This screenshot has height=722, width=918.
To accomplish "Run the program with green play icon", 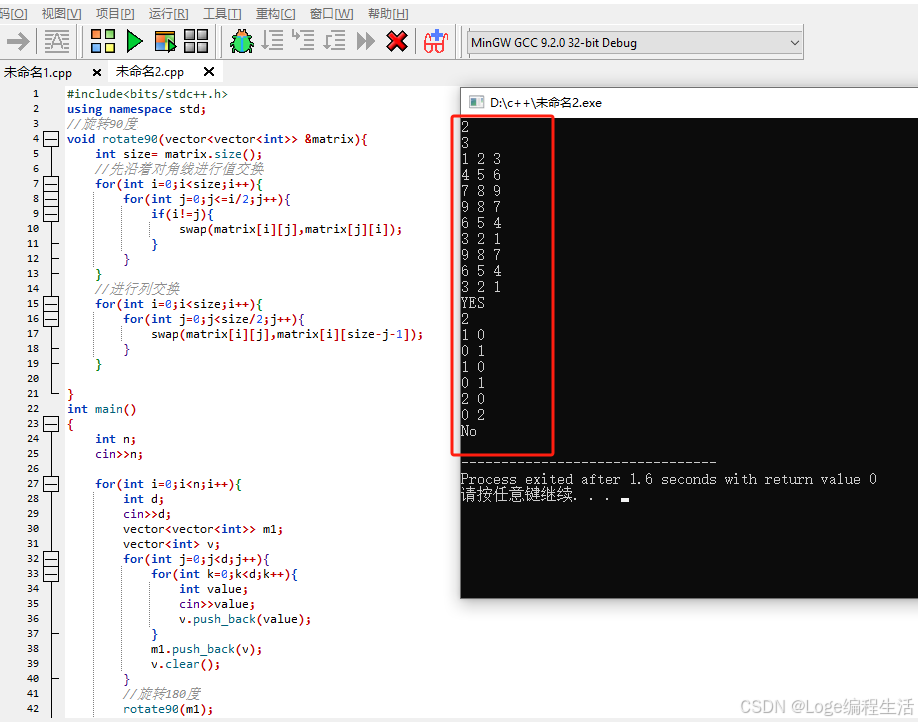I will (x=134, y=42).
